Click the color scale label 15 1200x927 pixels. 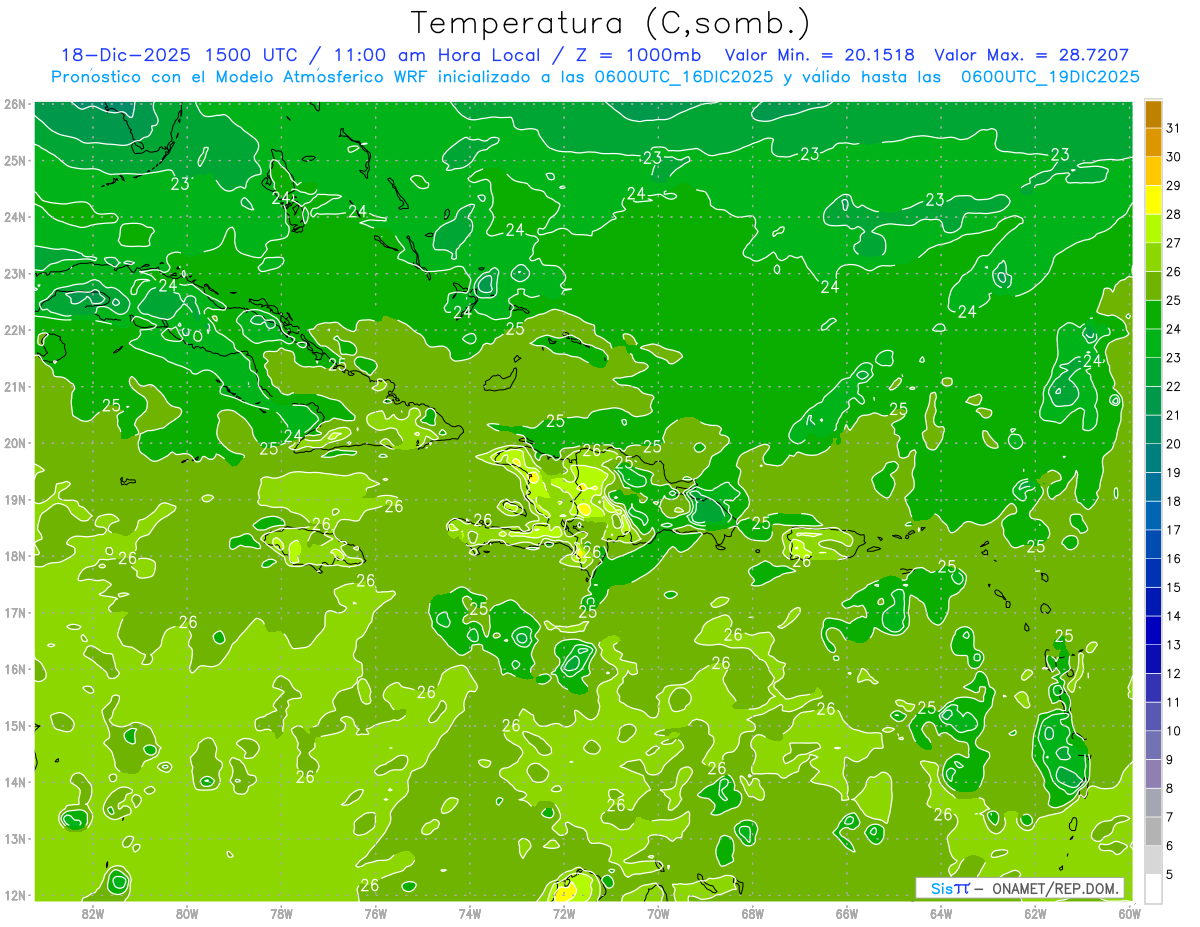pos(1173,587)
